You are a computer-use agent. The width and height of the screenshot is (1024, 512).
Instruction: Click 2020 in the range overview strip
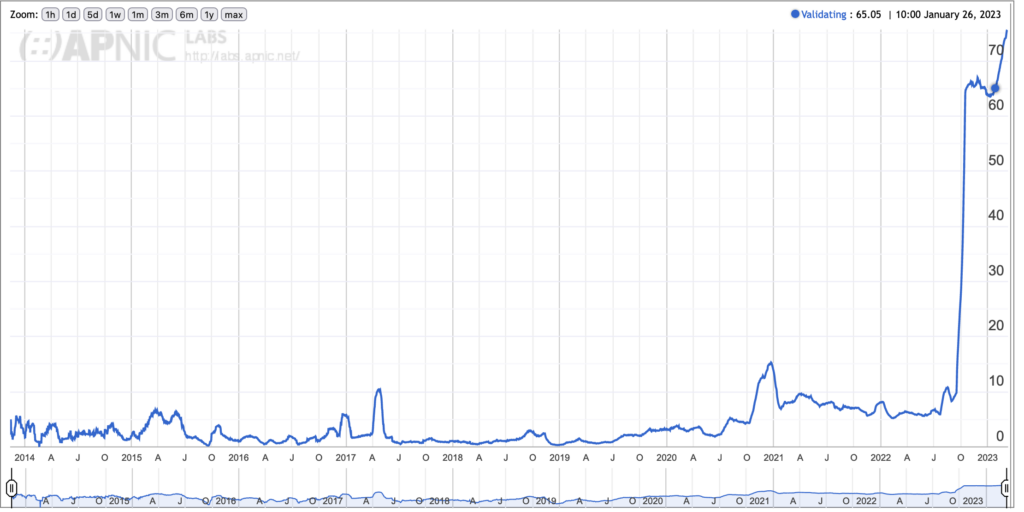pyautogui.click(x=652, y=500)
